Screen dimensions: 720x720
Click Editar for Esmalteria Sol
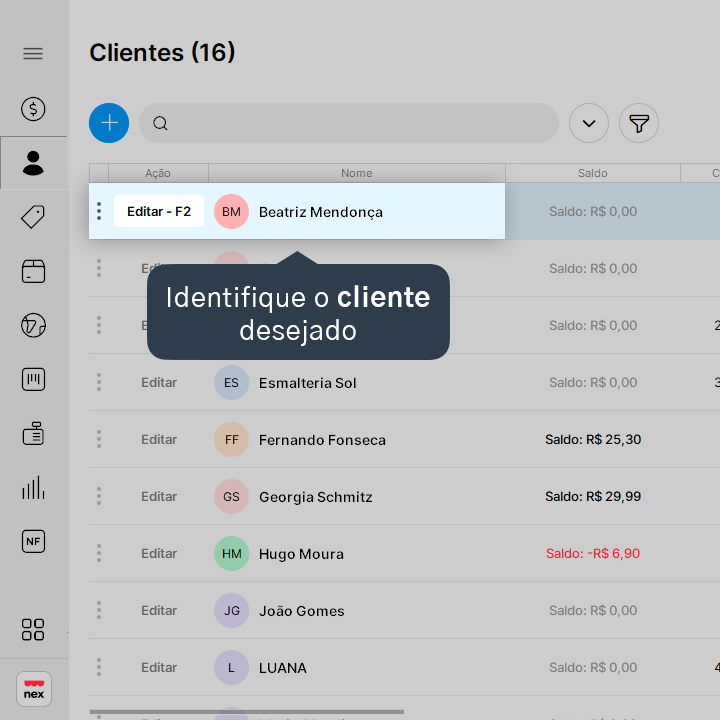(x=159, y=382)
